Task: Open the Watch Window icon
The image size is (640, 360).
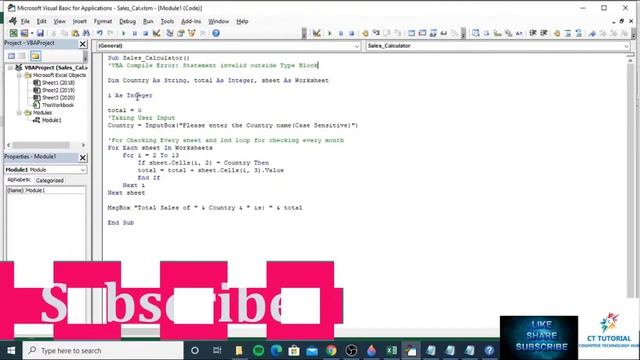Action: pyautogui.click(x=433, y=33)
